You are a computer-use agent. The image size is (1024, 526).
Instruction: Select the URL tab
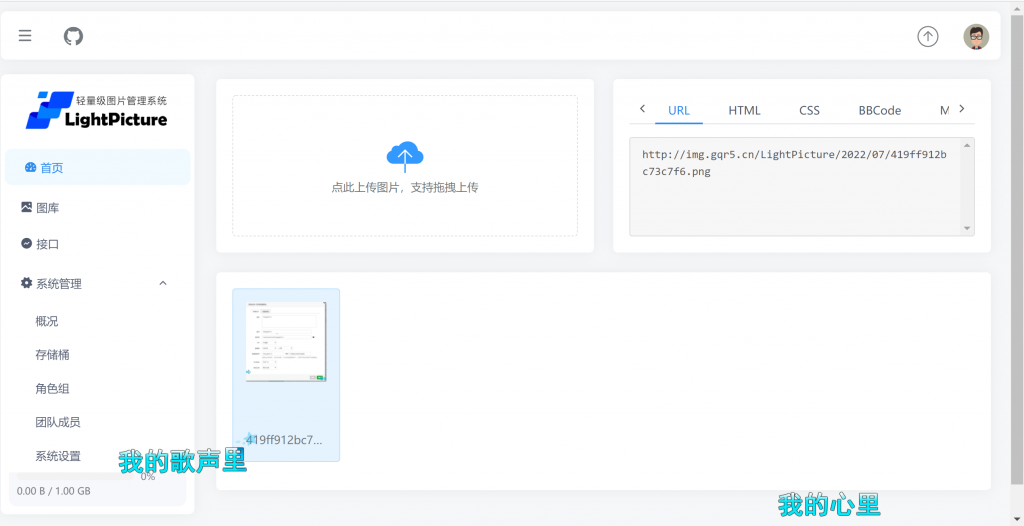coord(679,110)
